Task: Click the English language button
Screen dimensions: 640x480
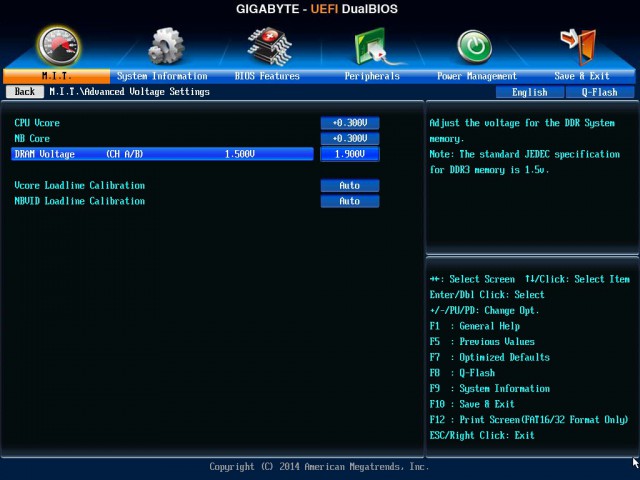Action: click(x=530, y=92)
